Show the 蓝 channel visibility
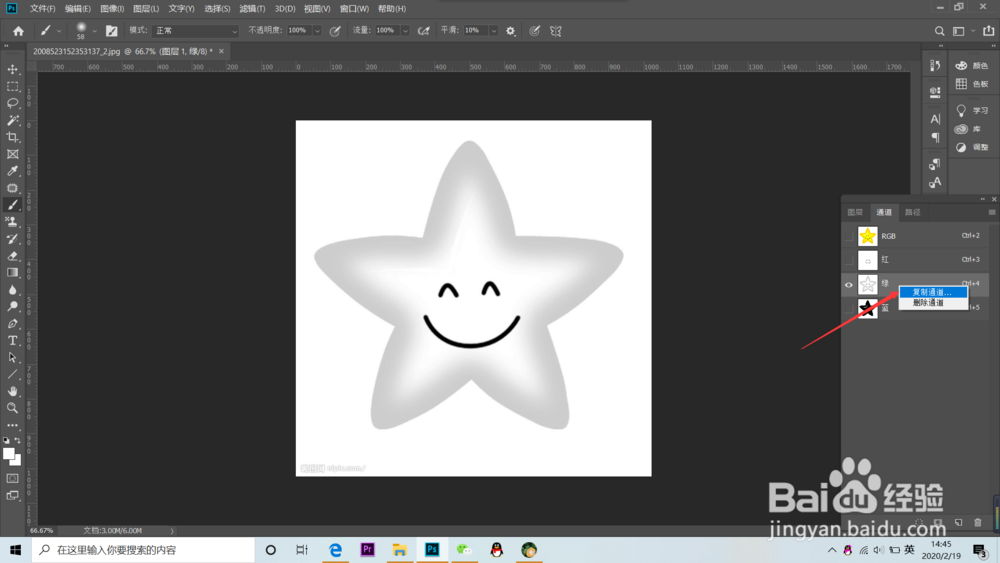This screenshot has width=1000, height=563. point(848,308)
